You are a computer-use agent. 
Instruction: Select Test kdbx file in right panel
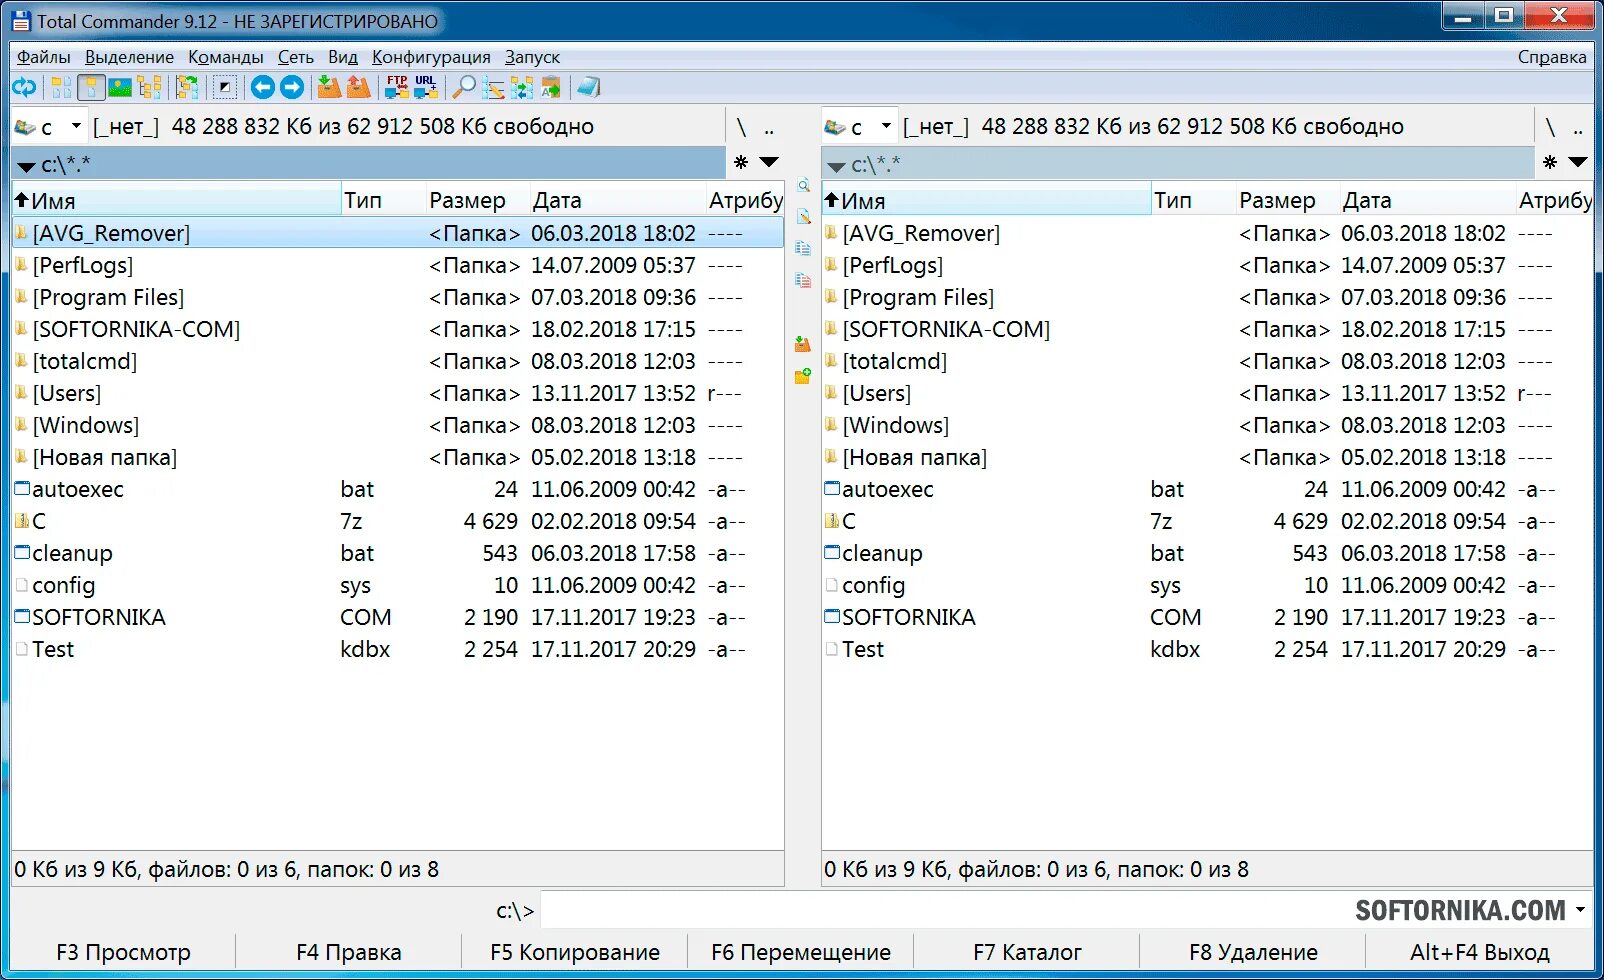pos(1207,649)
